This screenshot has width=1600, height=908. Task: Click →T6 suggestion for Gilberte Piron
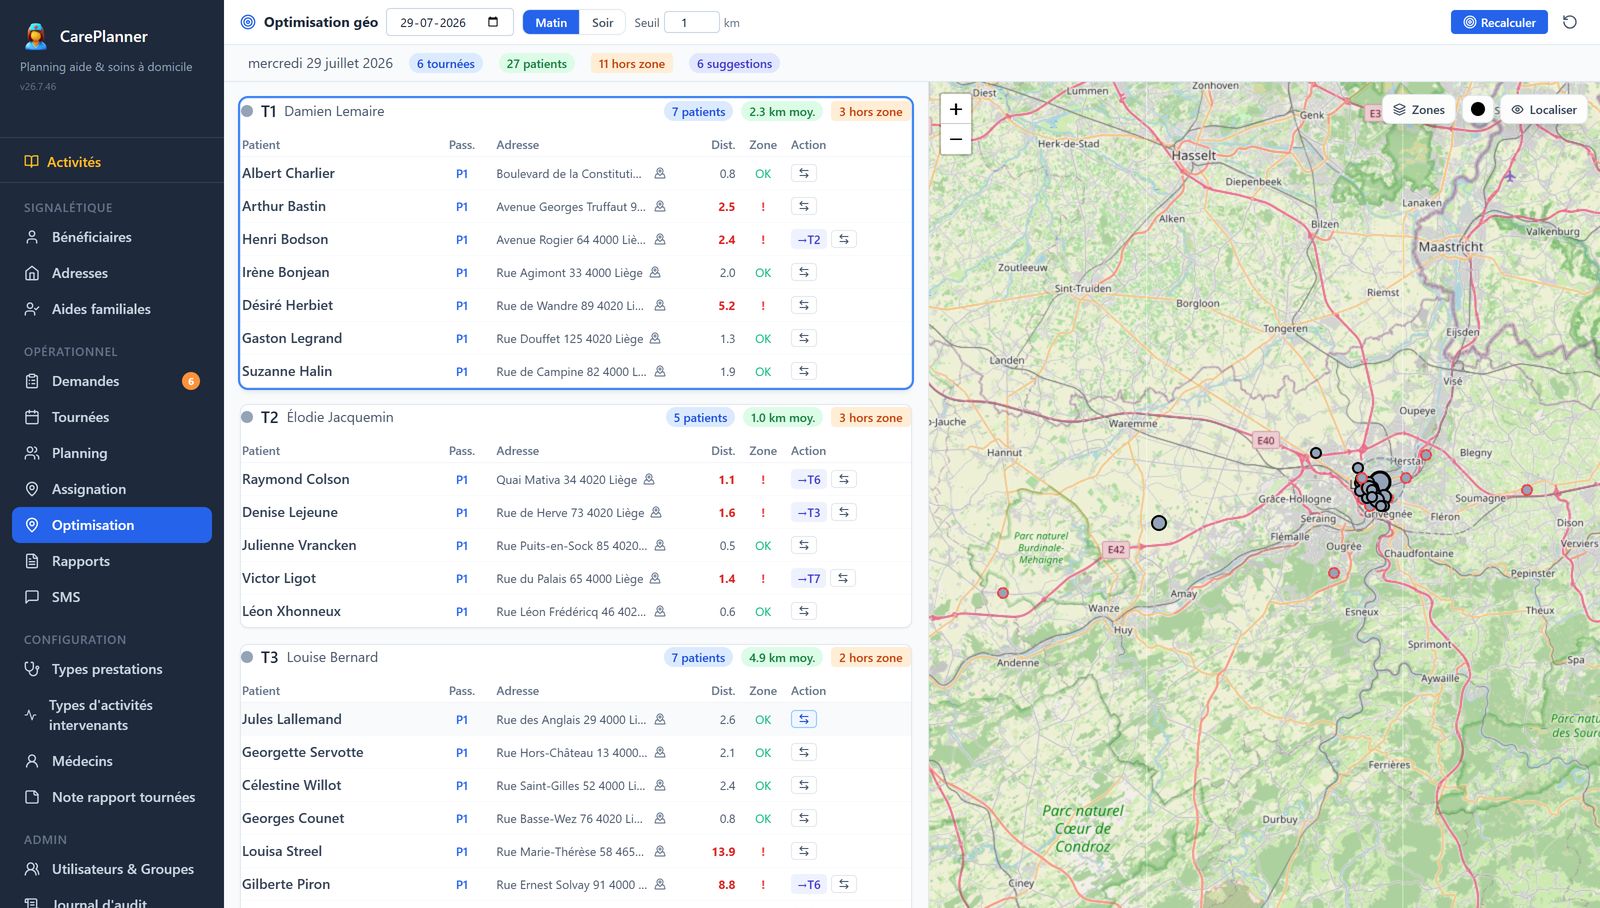(808, 884)
